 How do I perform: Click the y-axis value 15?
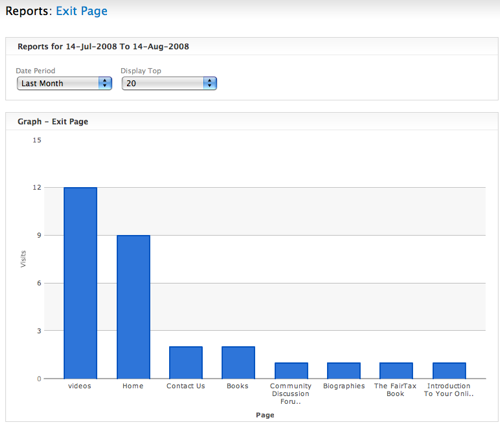pyautogui.click(x=37, y=140)
